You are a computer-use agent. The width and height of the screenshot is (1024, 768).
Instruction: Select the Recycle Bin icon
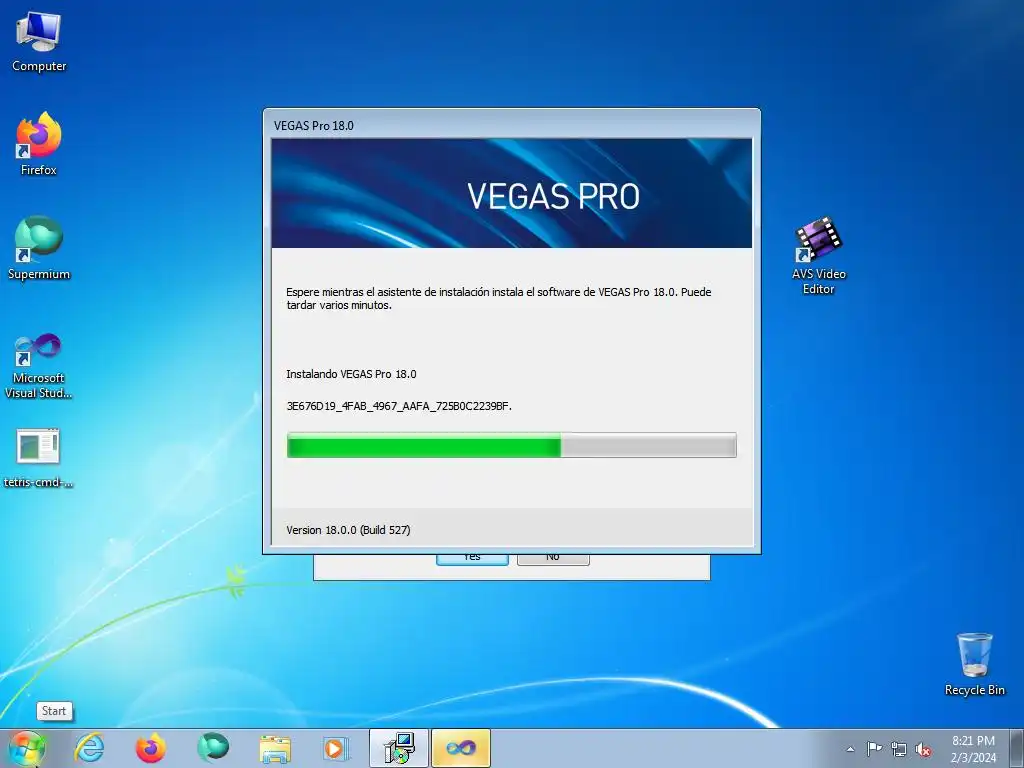click(x=974, y=664)
